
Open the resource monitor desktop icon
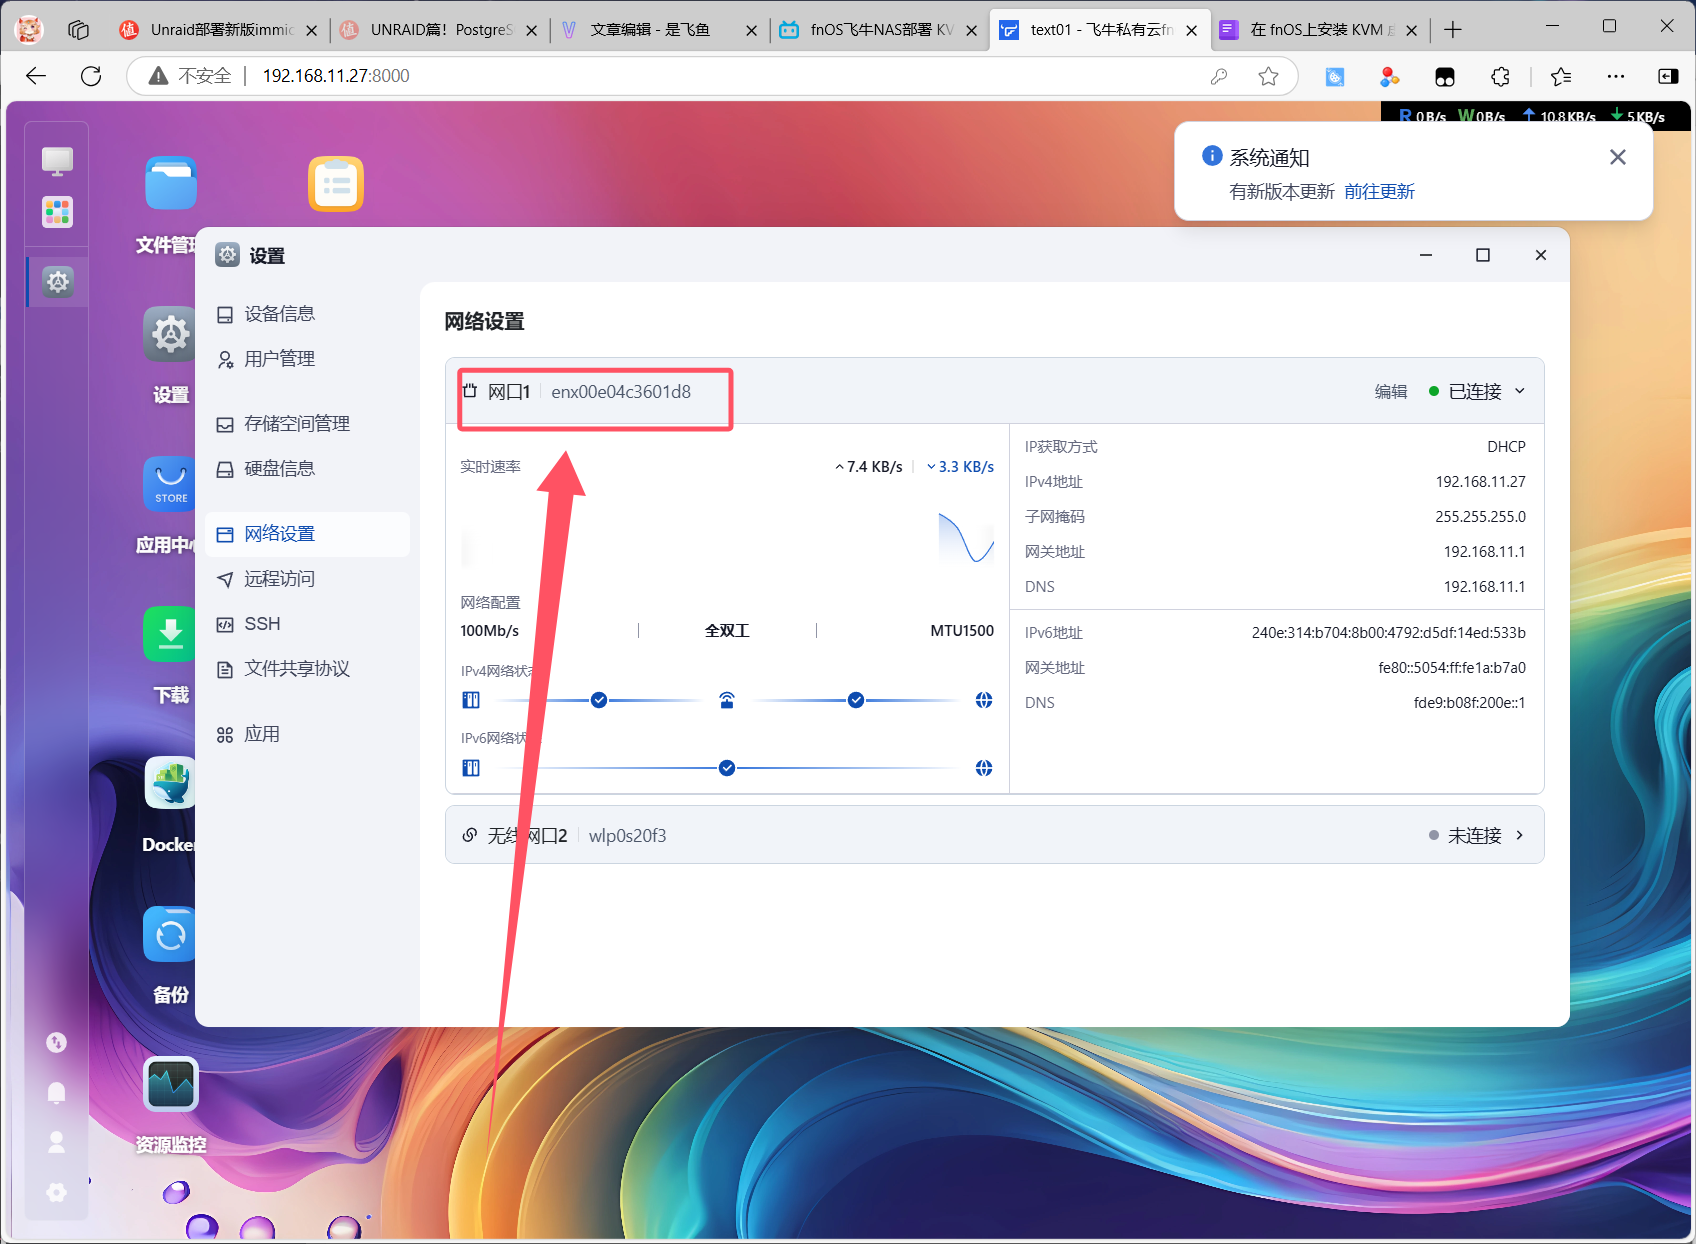point(170,1085)
